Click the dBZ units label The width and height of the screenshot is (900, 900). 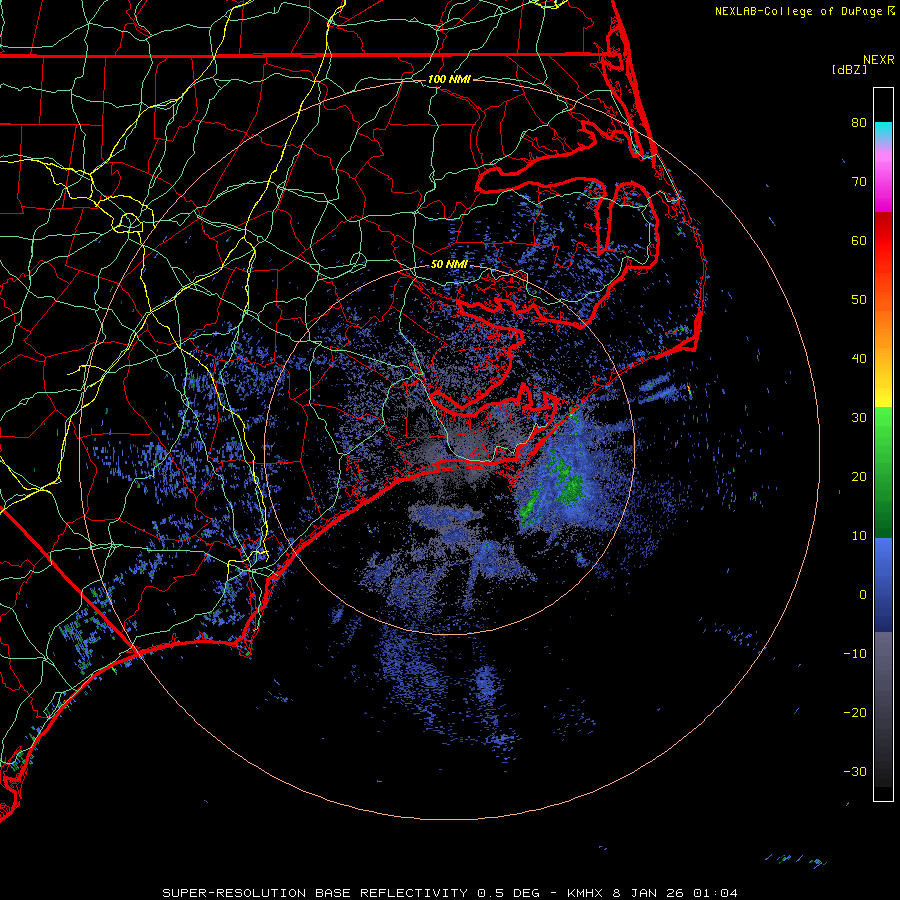[x=850, y=69]
